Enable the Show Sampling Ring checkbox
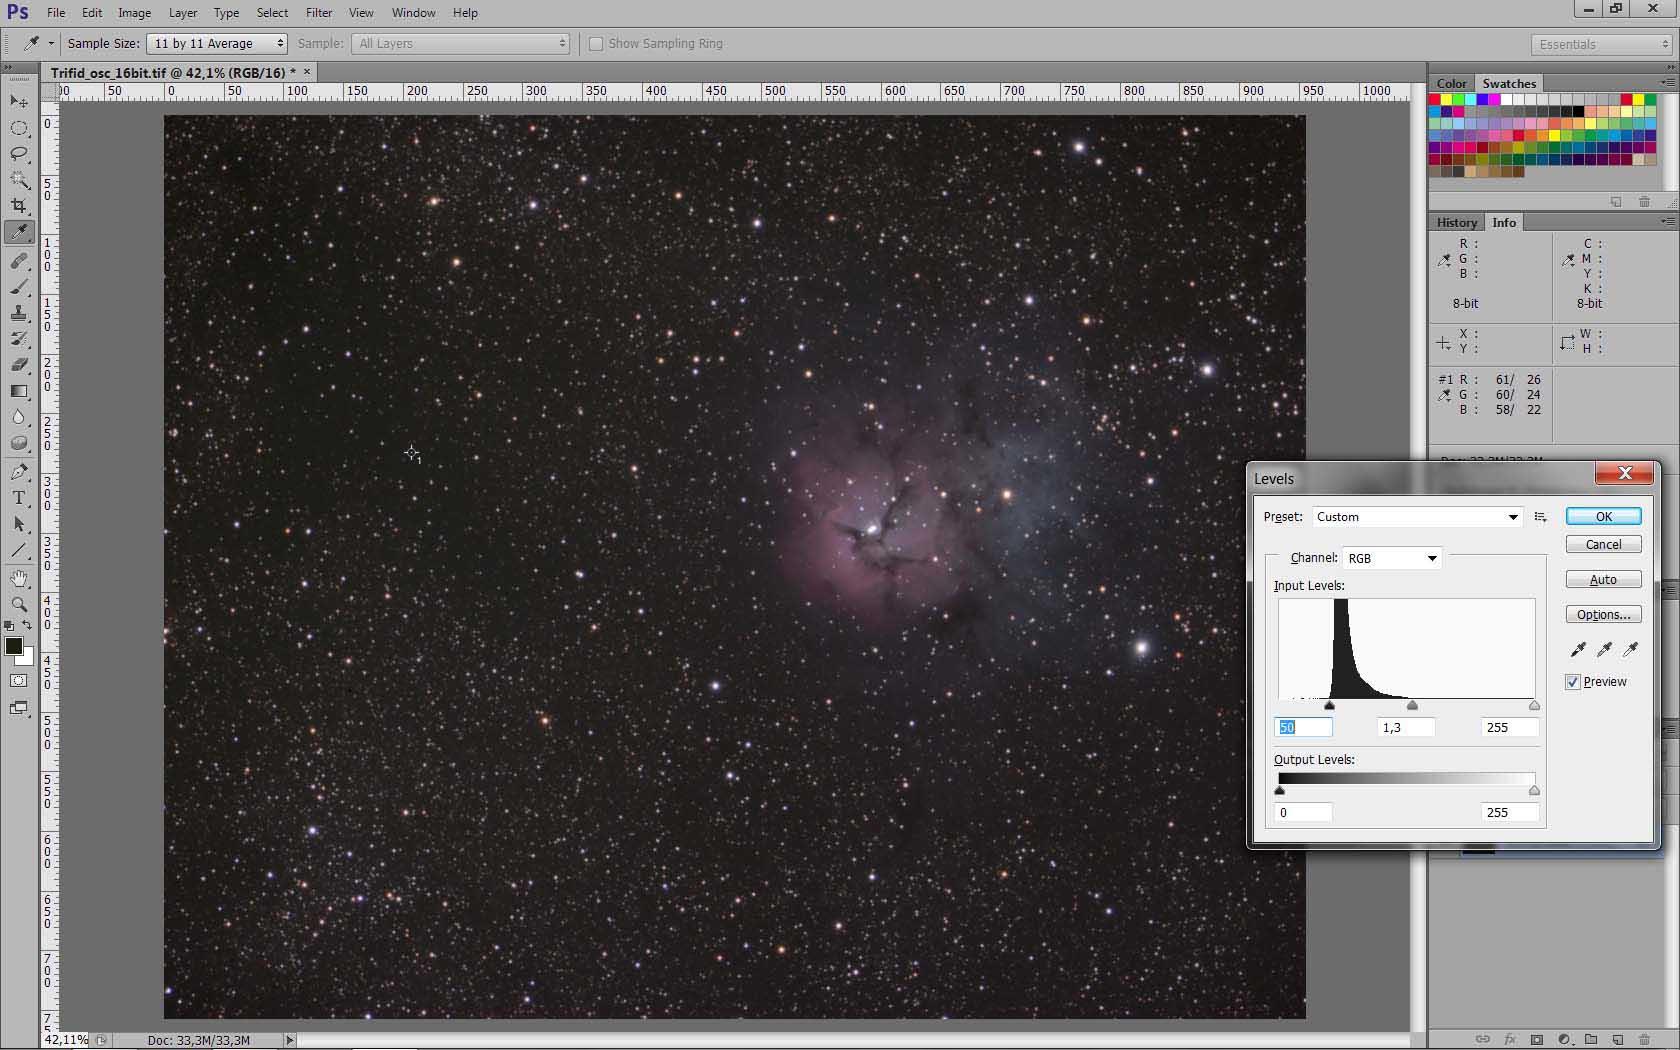The height and width of the screenshot is (1050, 1680). tap(596, 44)
